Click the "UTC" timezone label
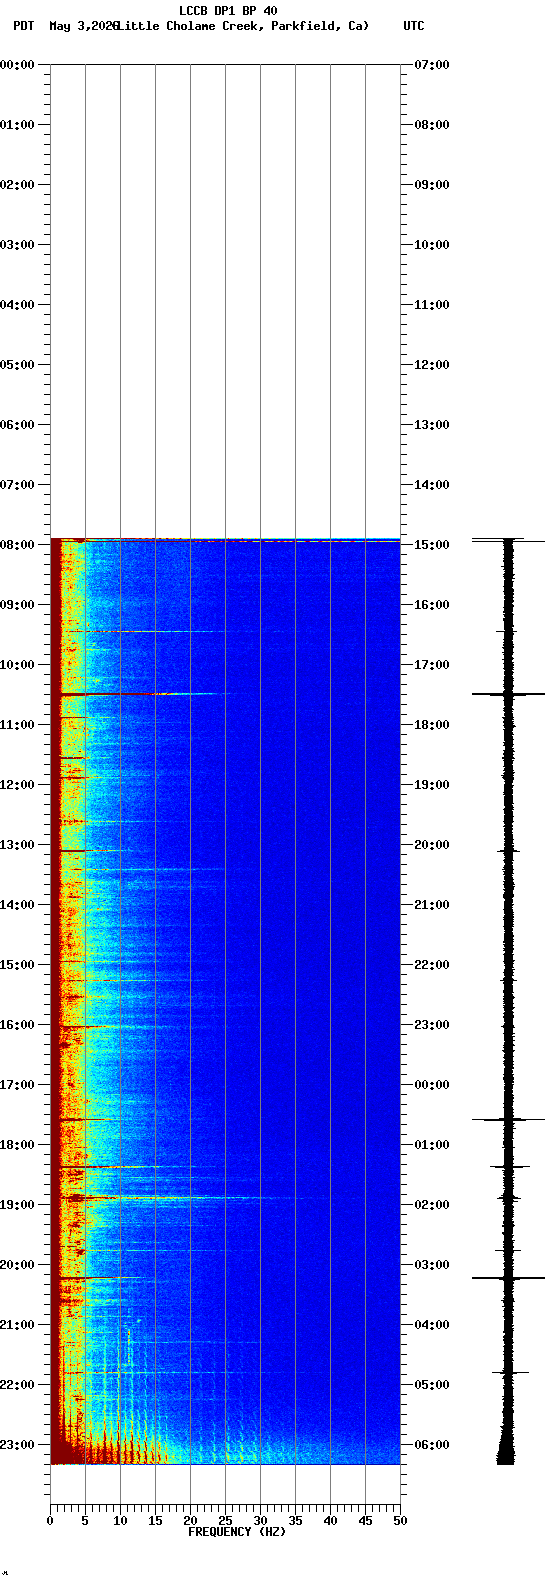 click(x=414, y=26)
